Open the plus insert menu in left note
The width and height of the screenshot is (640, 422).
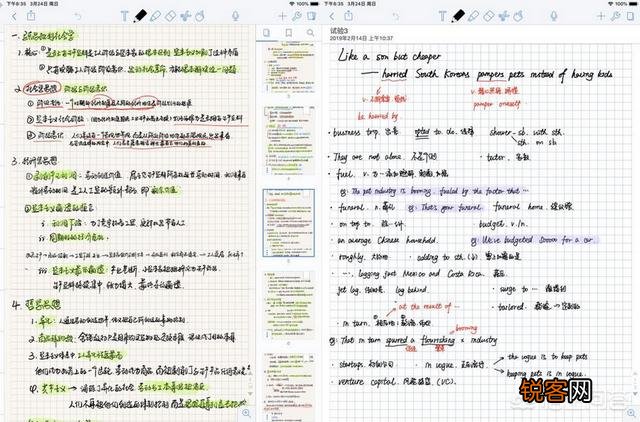point(283,16)
